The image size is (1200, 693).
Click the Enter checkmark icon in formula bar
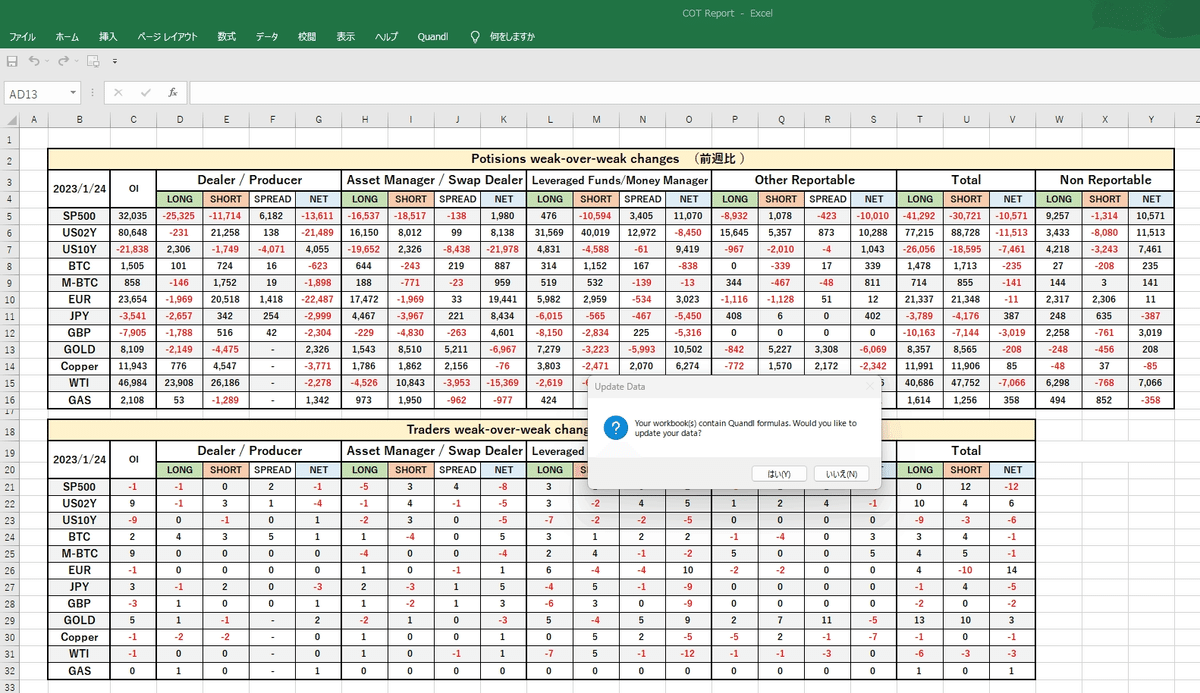[146, 93]
